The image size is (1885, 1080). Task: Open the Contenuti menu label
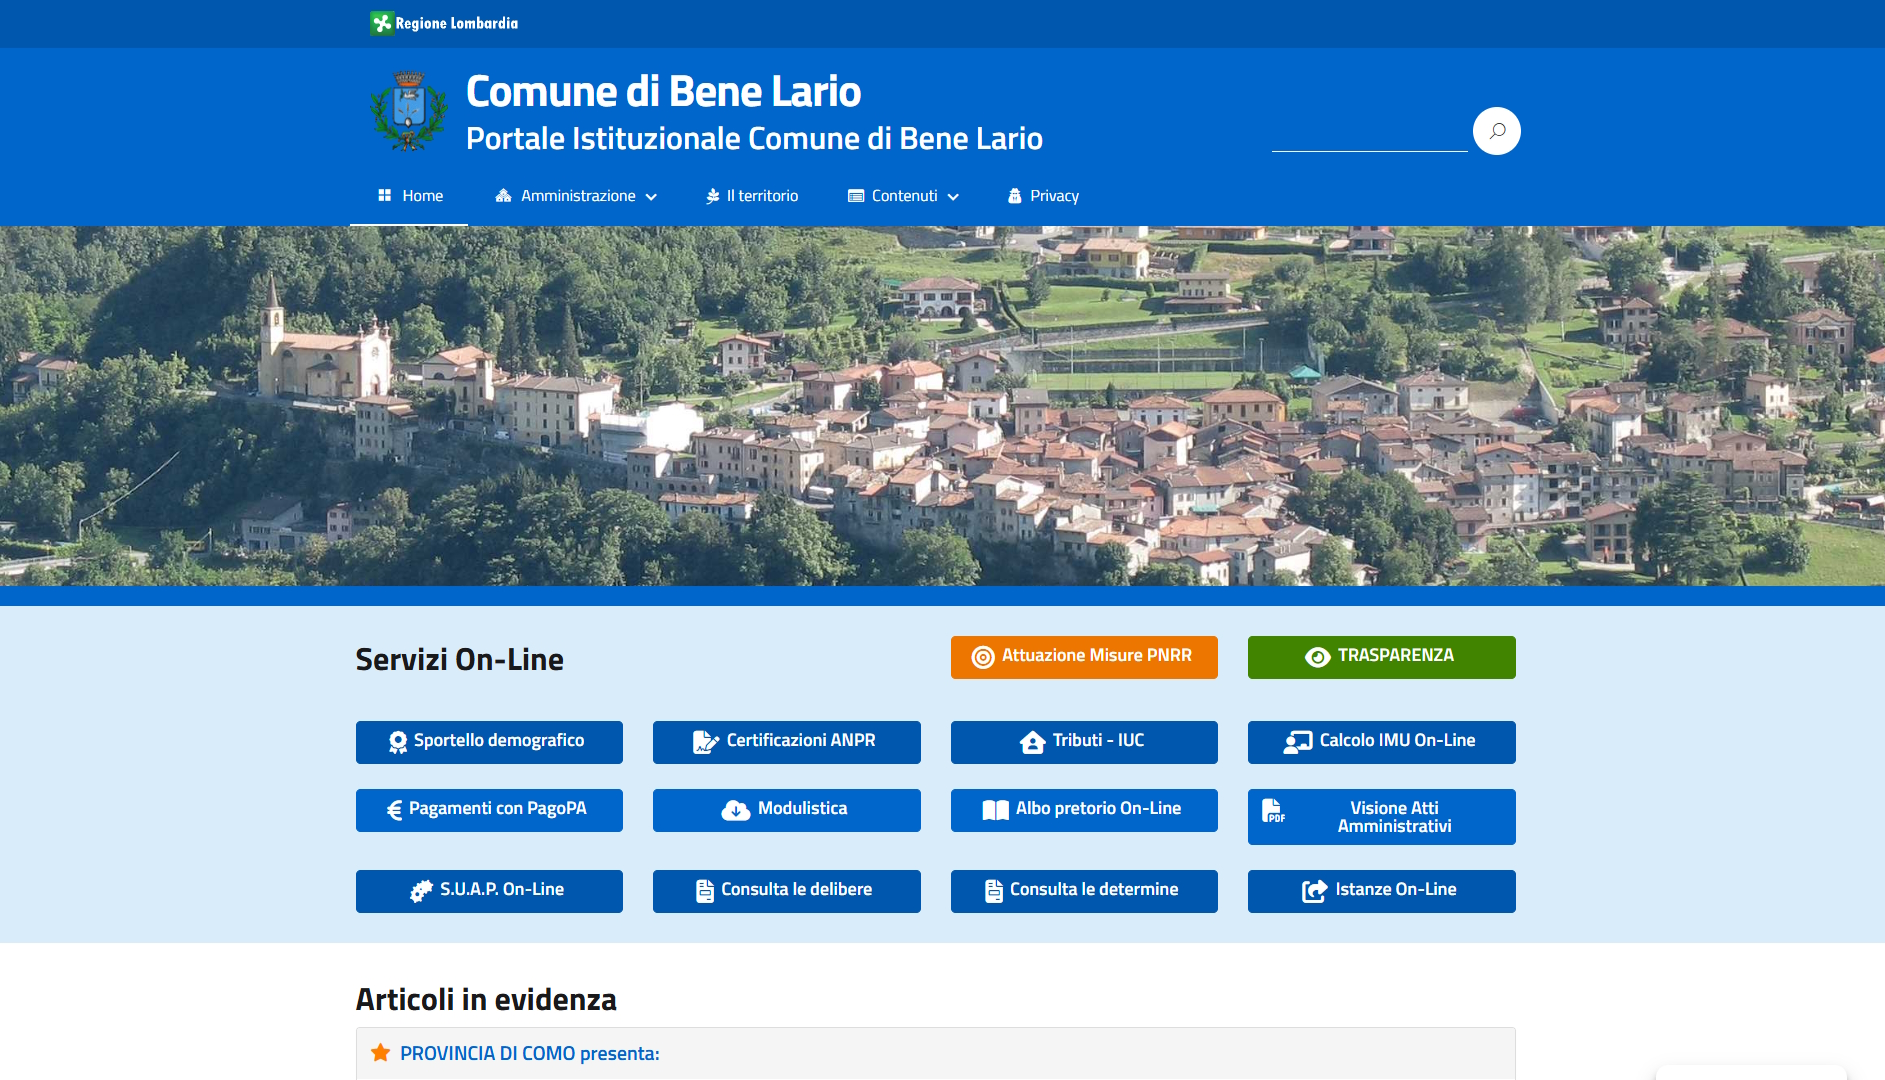(x=905, y=196)
